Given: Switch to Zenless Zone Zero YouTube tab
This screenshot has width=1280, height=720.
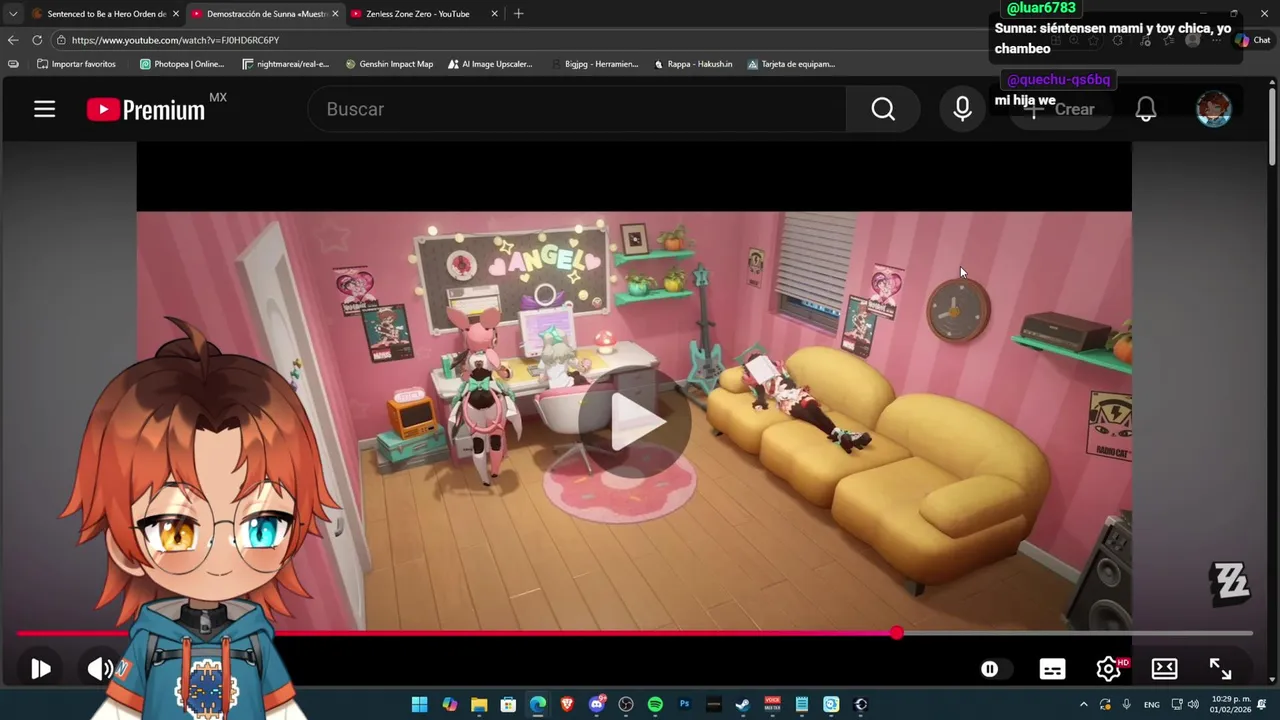Looking at the screenshot, I should point(418,14).
